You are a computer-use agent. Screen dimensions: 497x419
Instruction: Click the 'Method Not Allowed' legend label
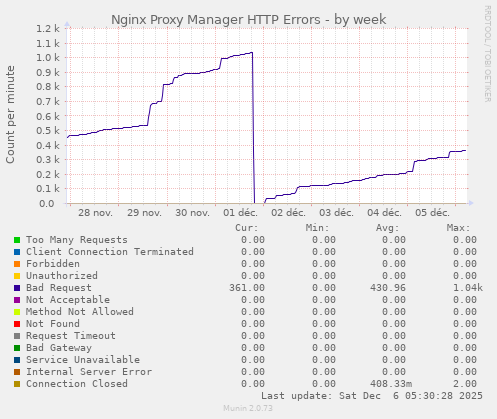click(80, 312)
